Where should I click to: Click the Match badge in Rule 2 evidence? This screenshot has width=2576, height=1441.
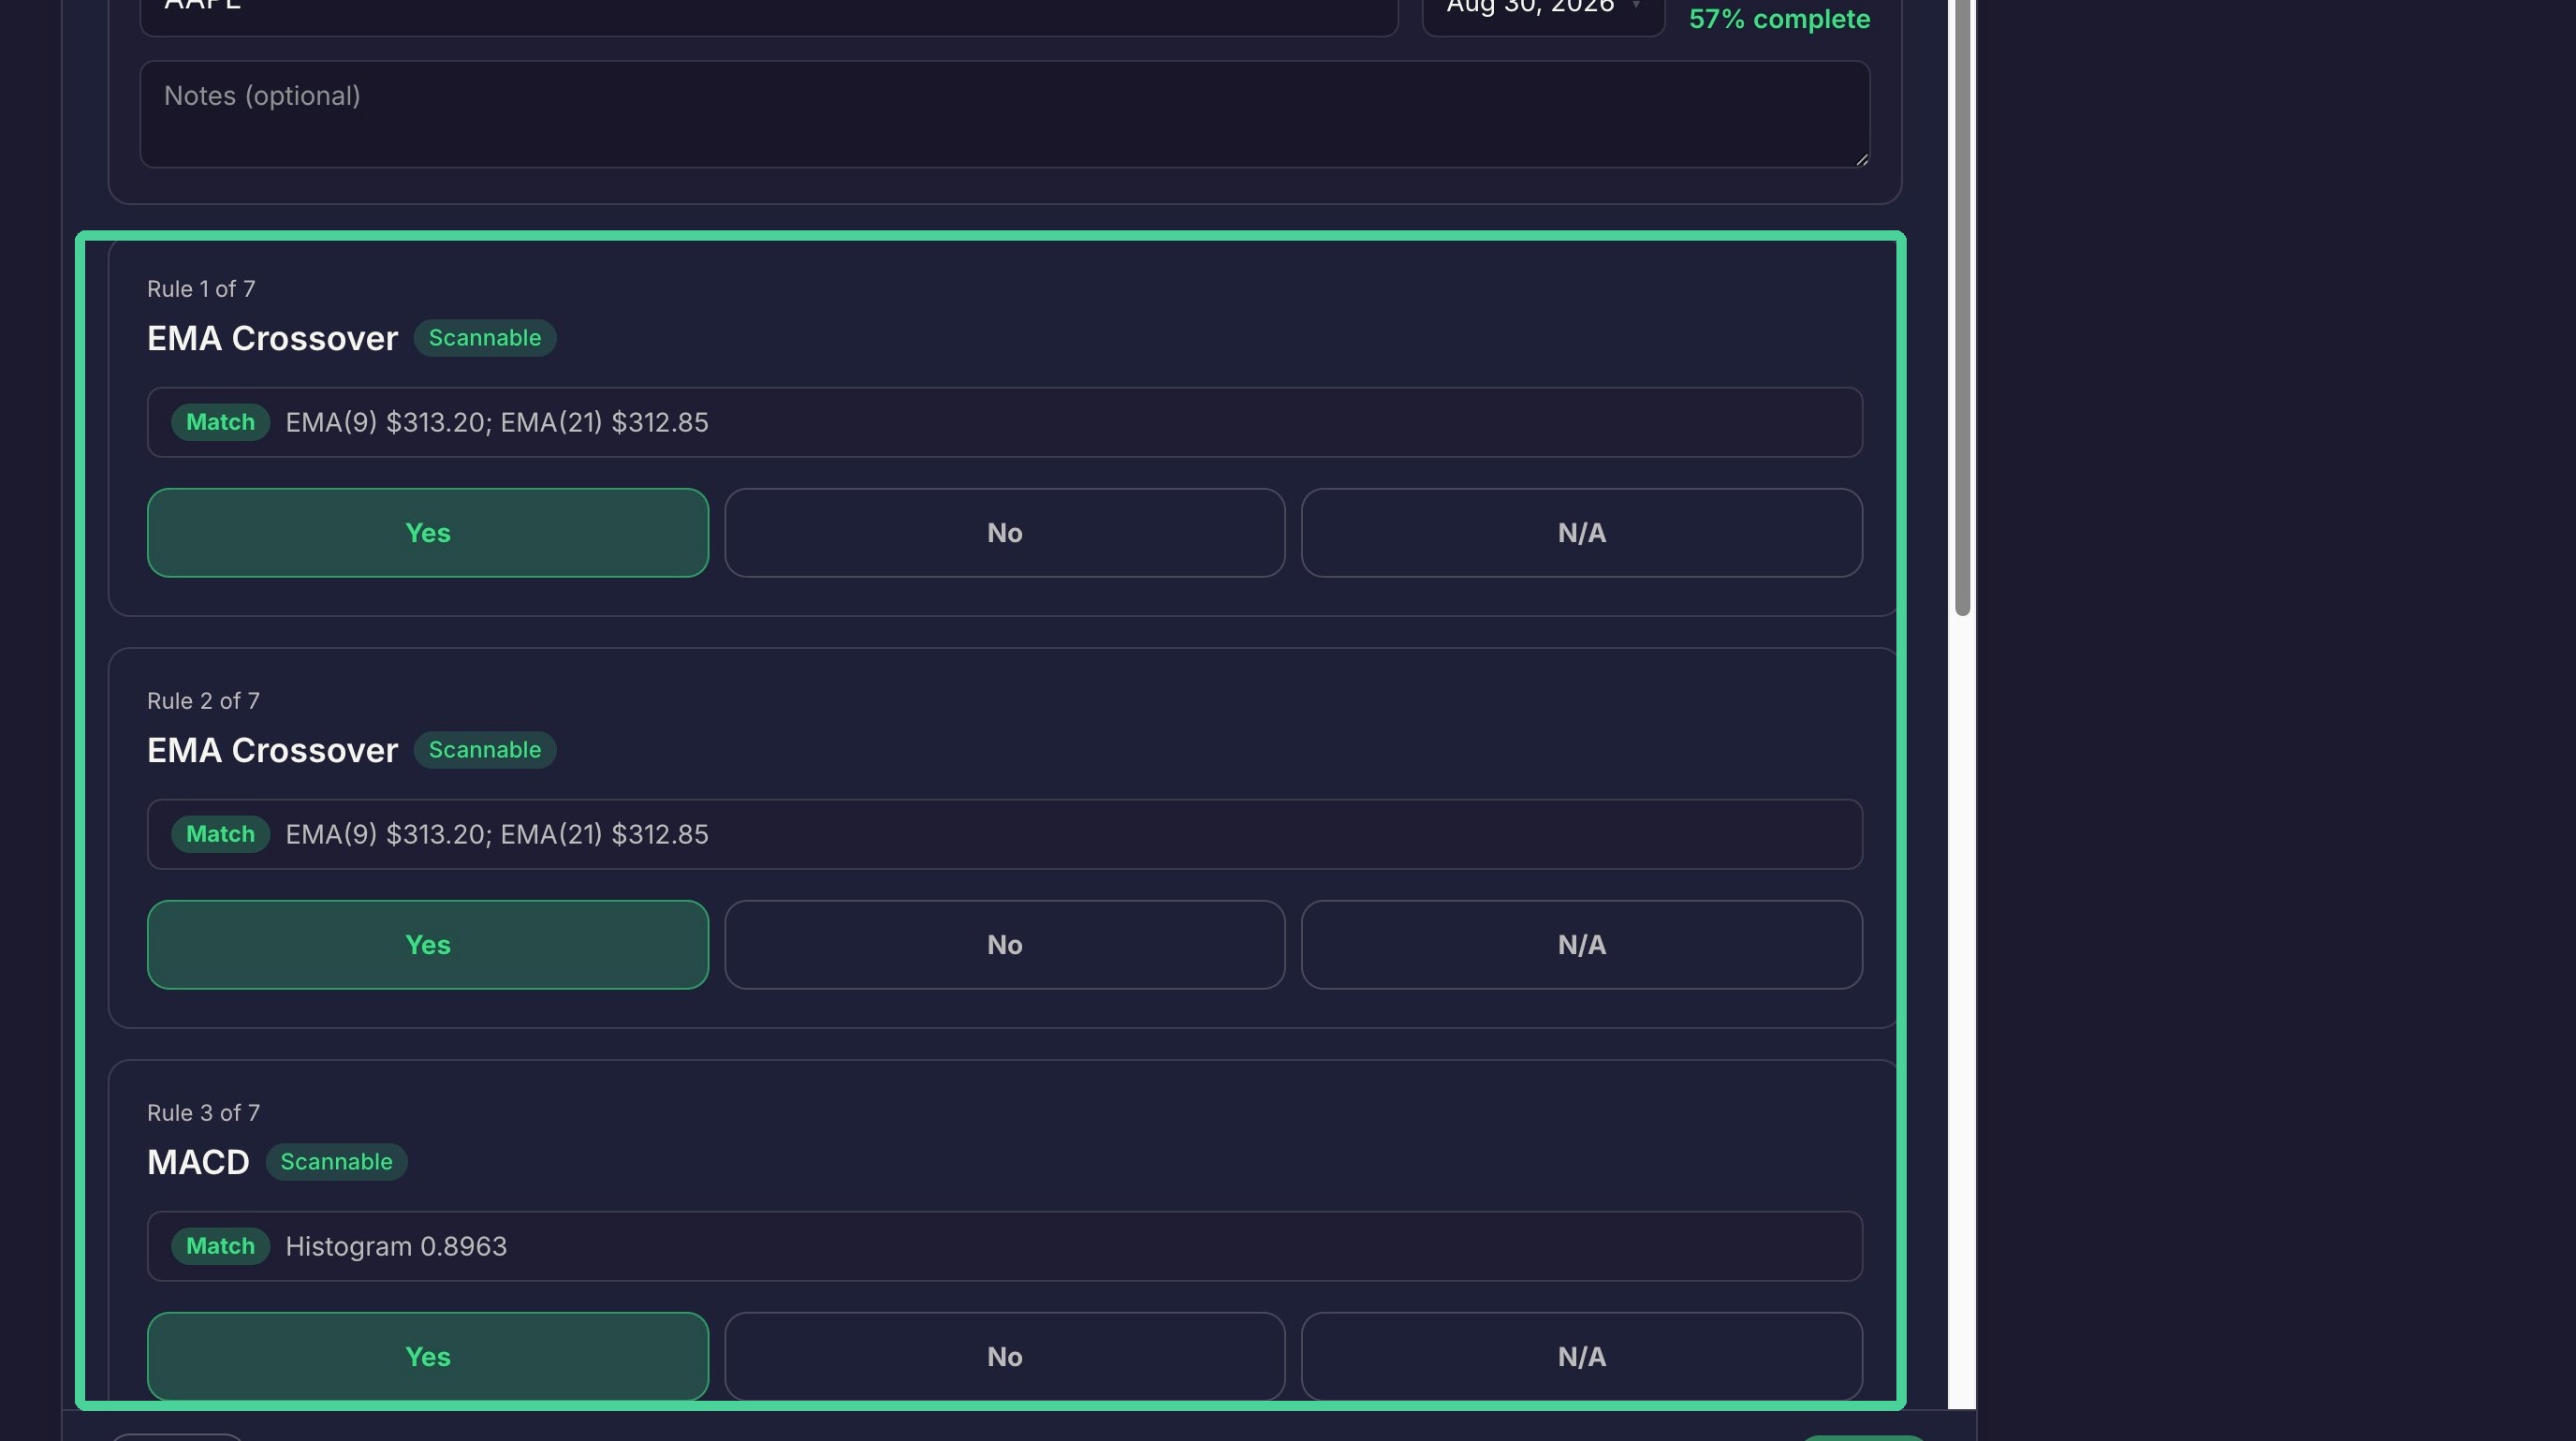point(220,834)
